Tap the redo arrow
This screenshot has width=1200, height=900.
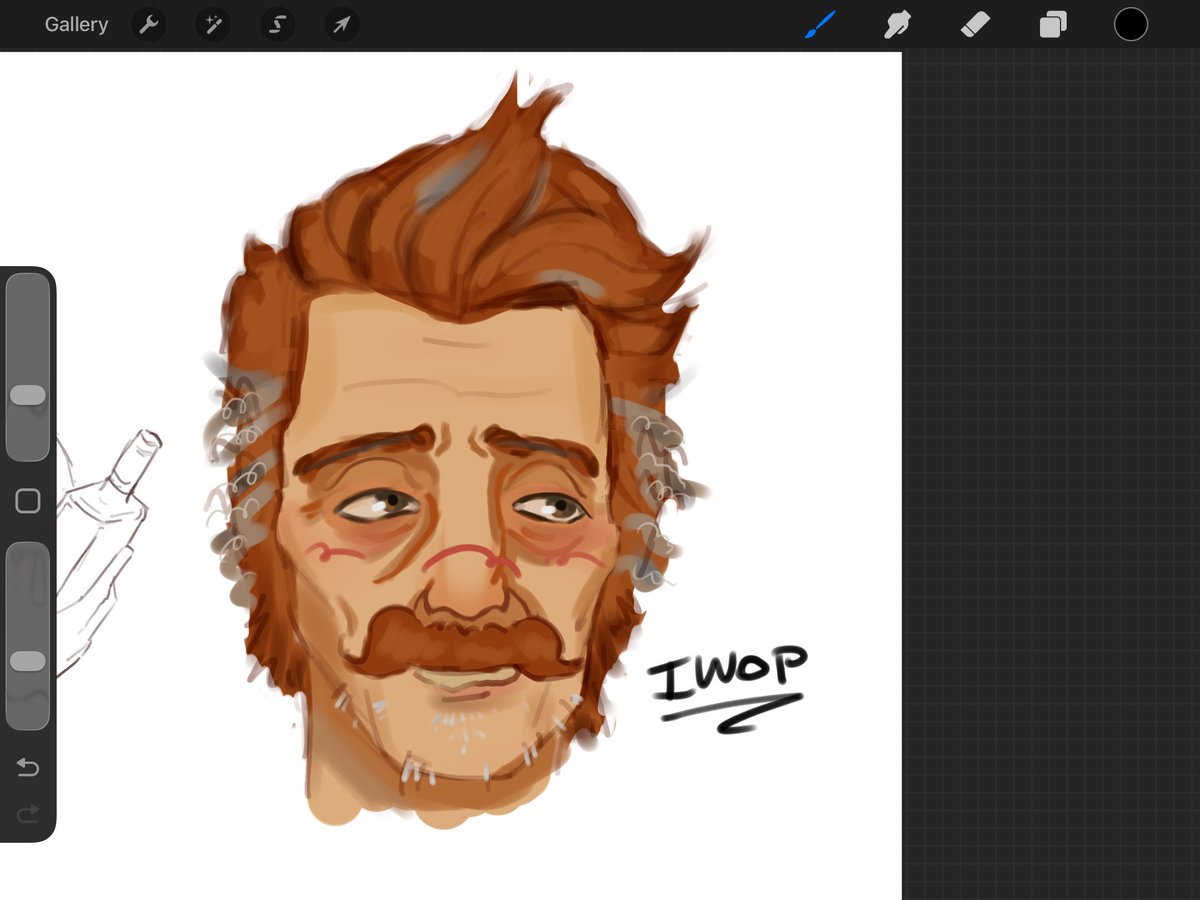coord(28,814)
